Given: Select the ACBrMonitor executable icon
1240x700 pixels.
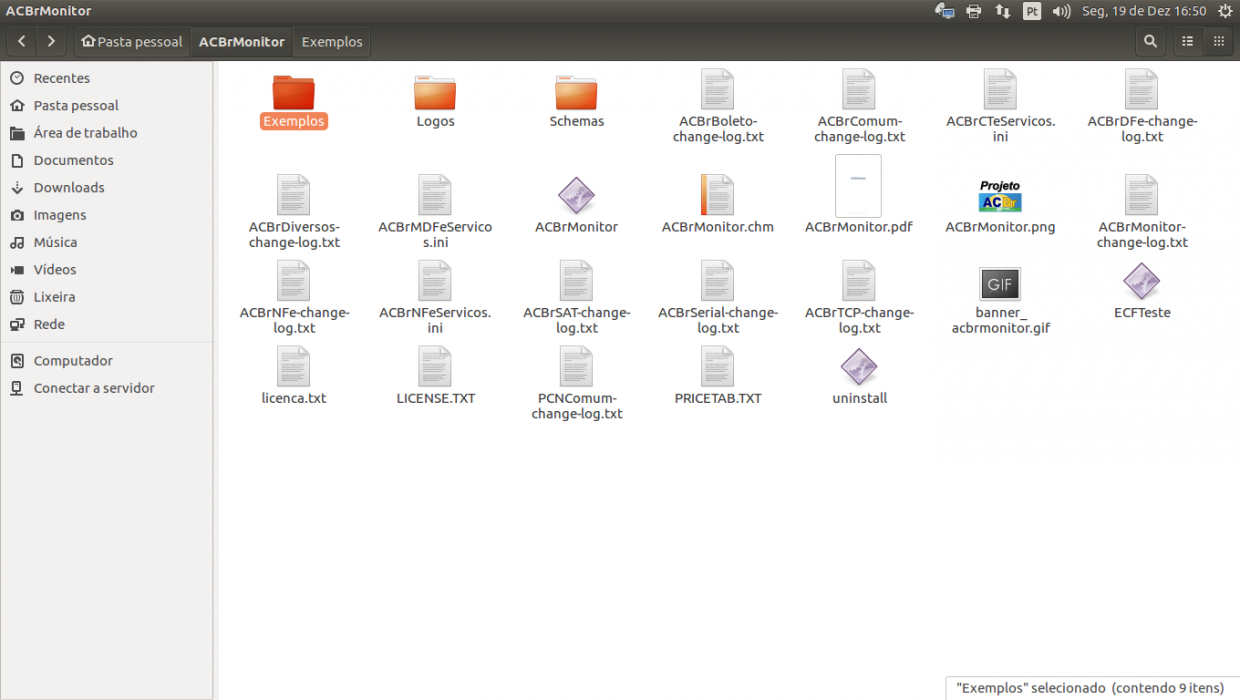Looking at the screenshot, I should coord(576,196).
